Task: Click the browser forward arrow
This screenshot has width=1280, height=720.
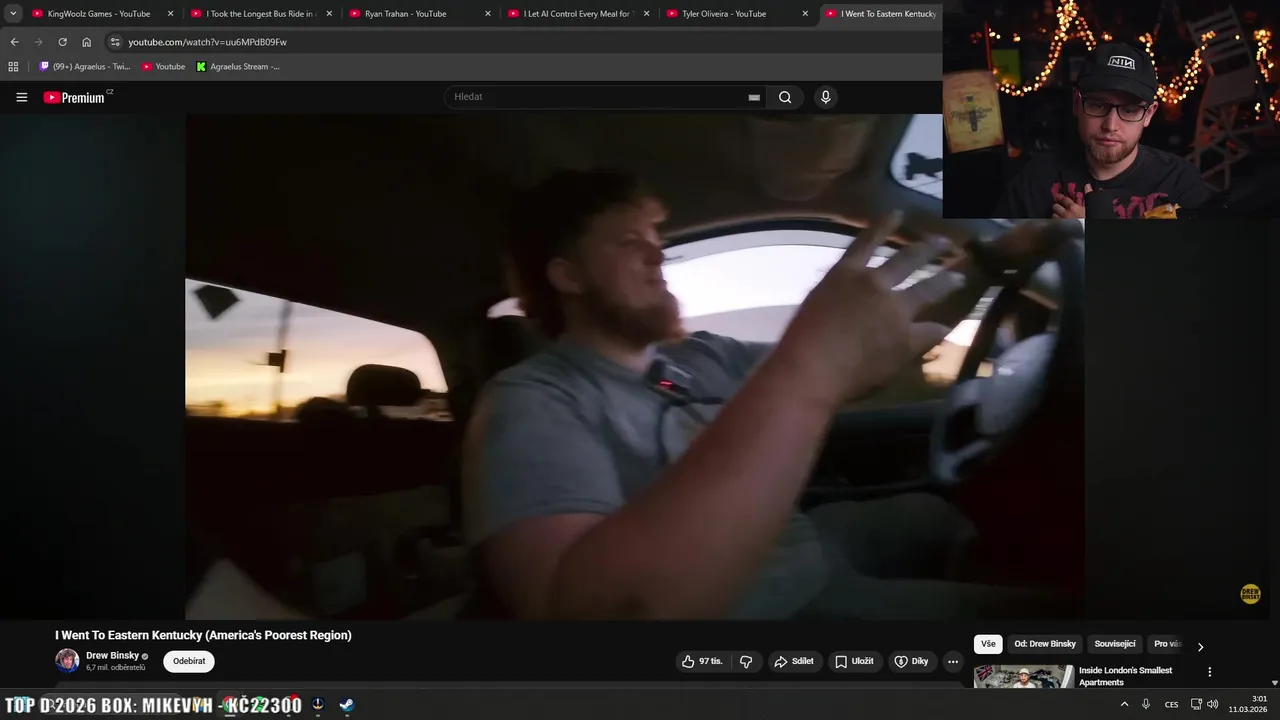Action: 38,42
